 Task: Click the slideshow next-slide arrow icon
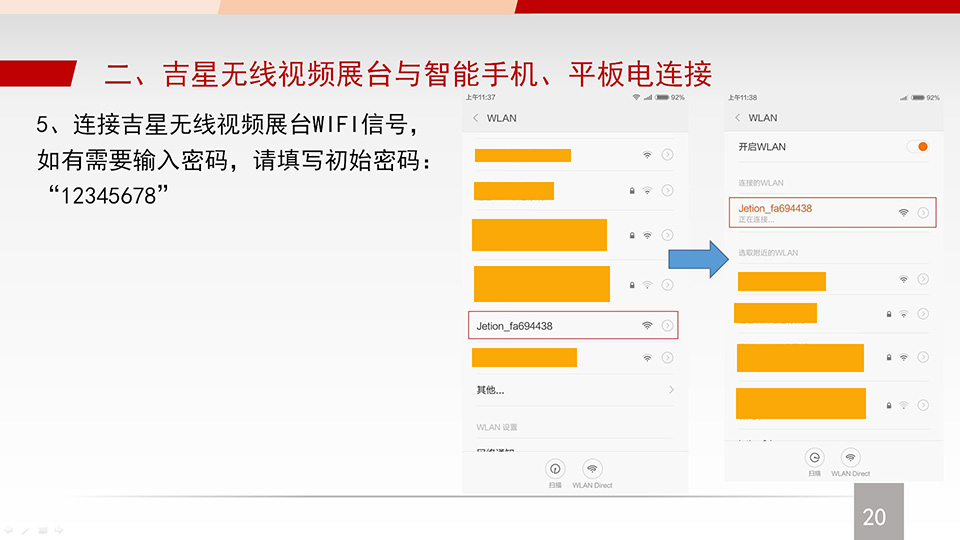pyautogui.click(x=58, y=529)
